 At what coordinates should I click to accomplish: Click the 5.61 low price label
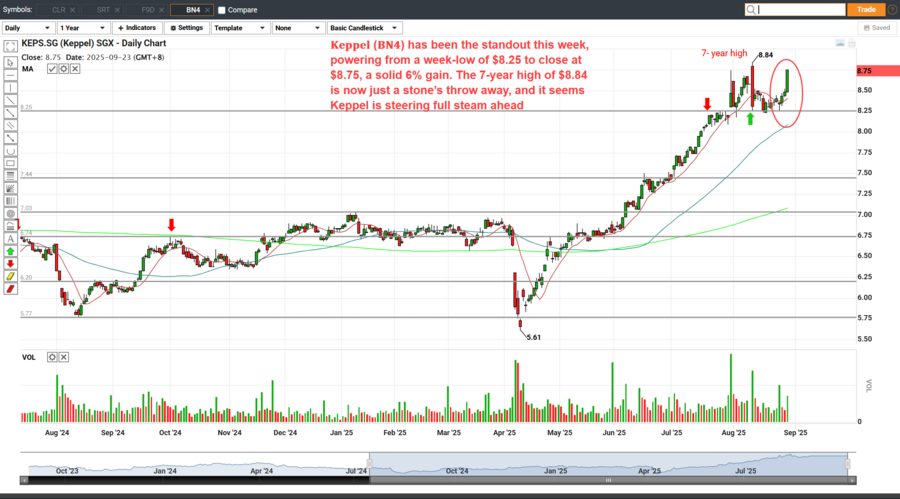[x=534, y=338]
